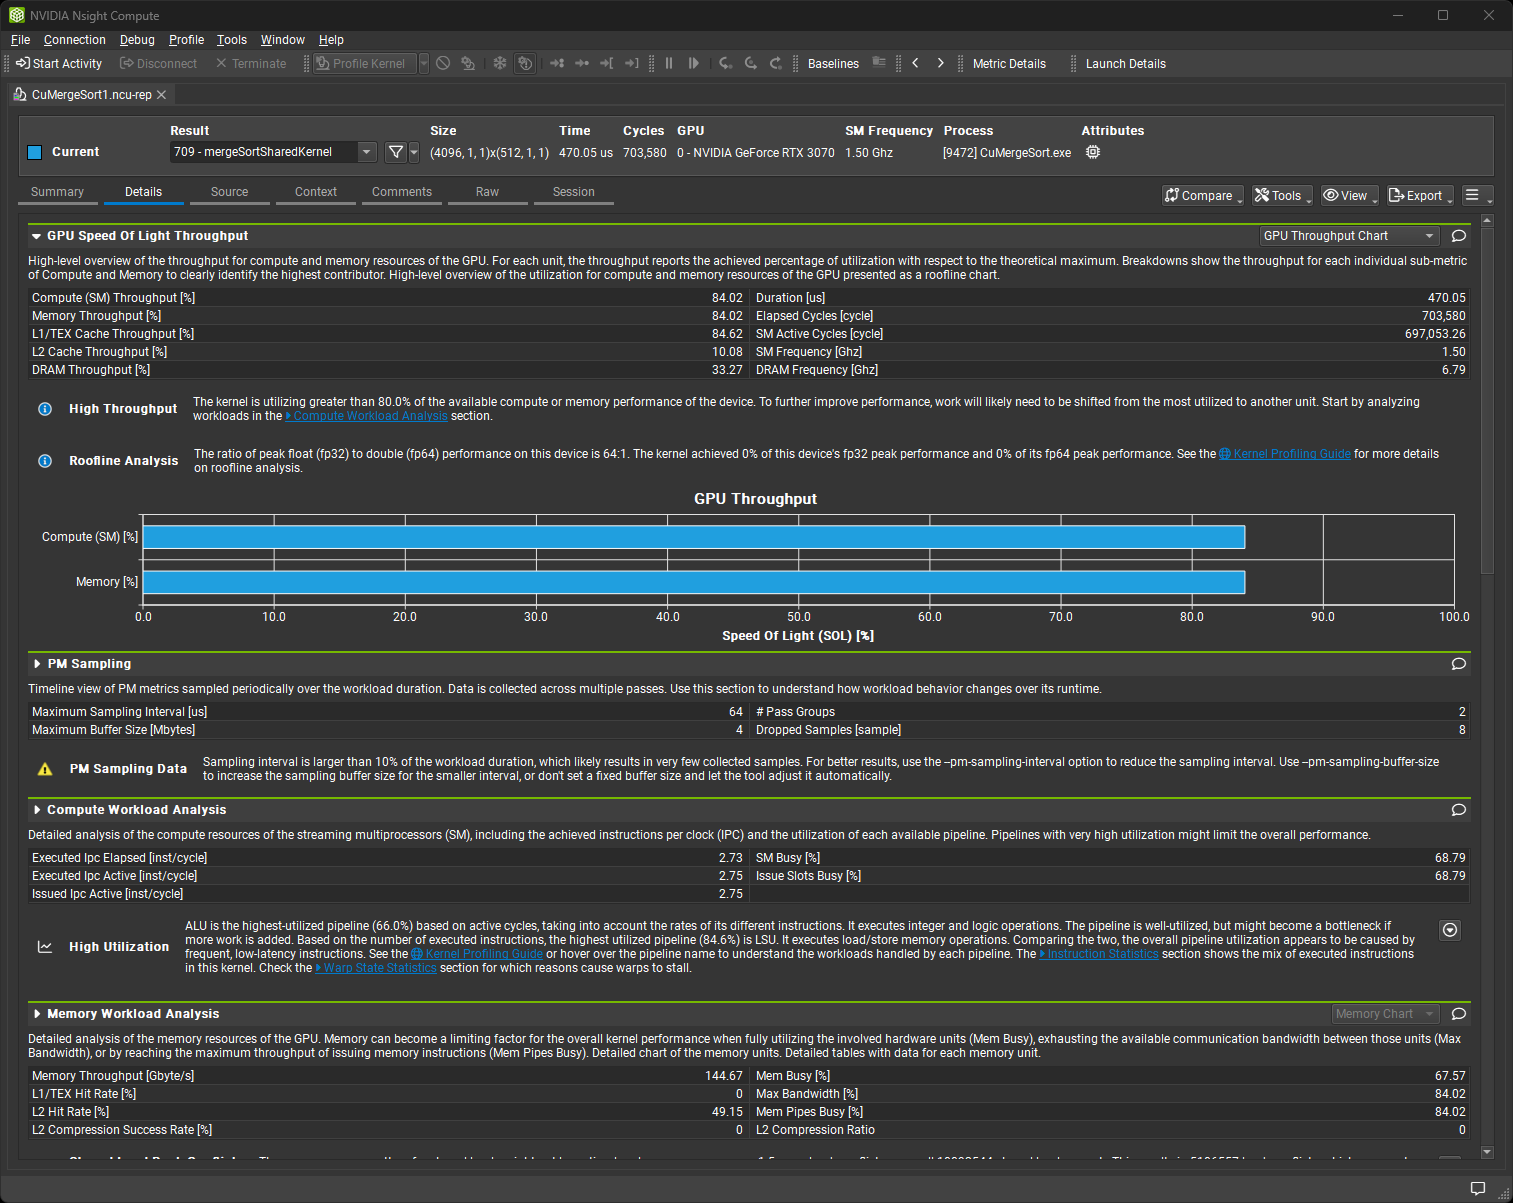Switch to the Source tab
The width and height of the screenshot is (1513, 1203).
tap(229, 191)
